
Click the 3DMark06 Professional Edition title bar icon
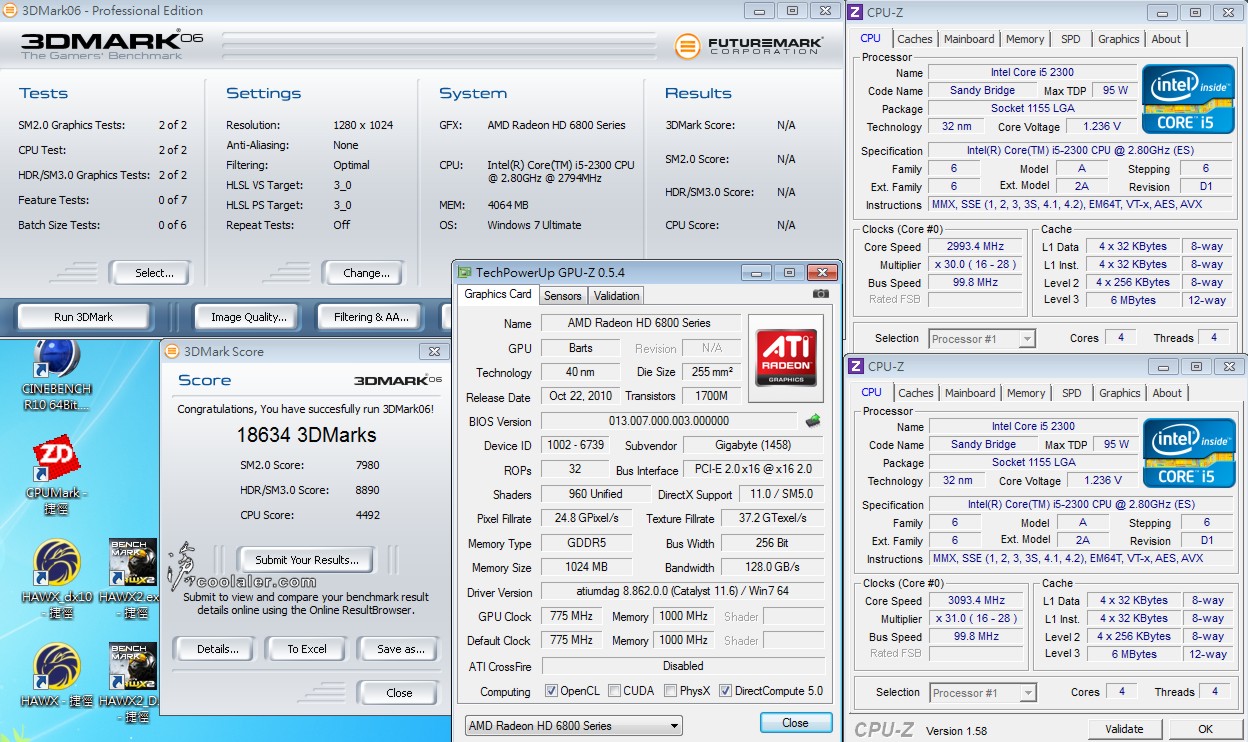tap(9, 11)
